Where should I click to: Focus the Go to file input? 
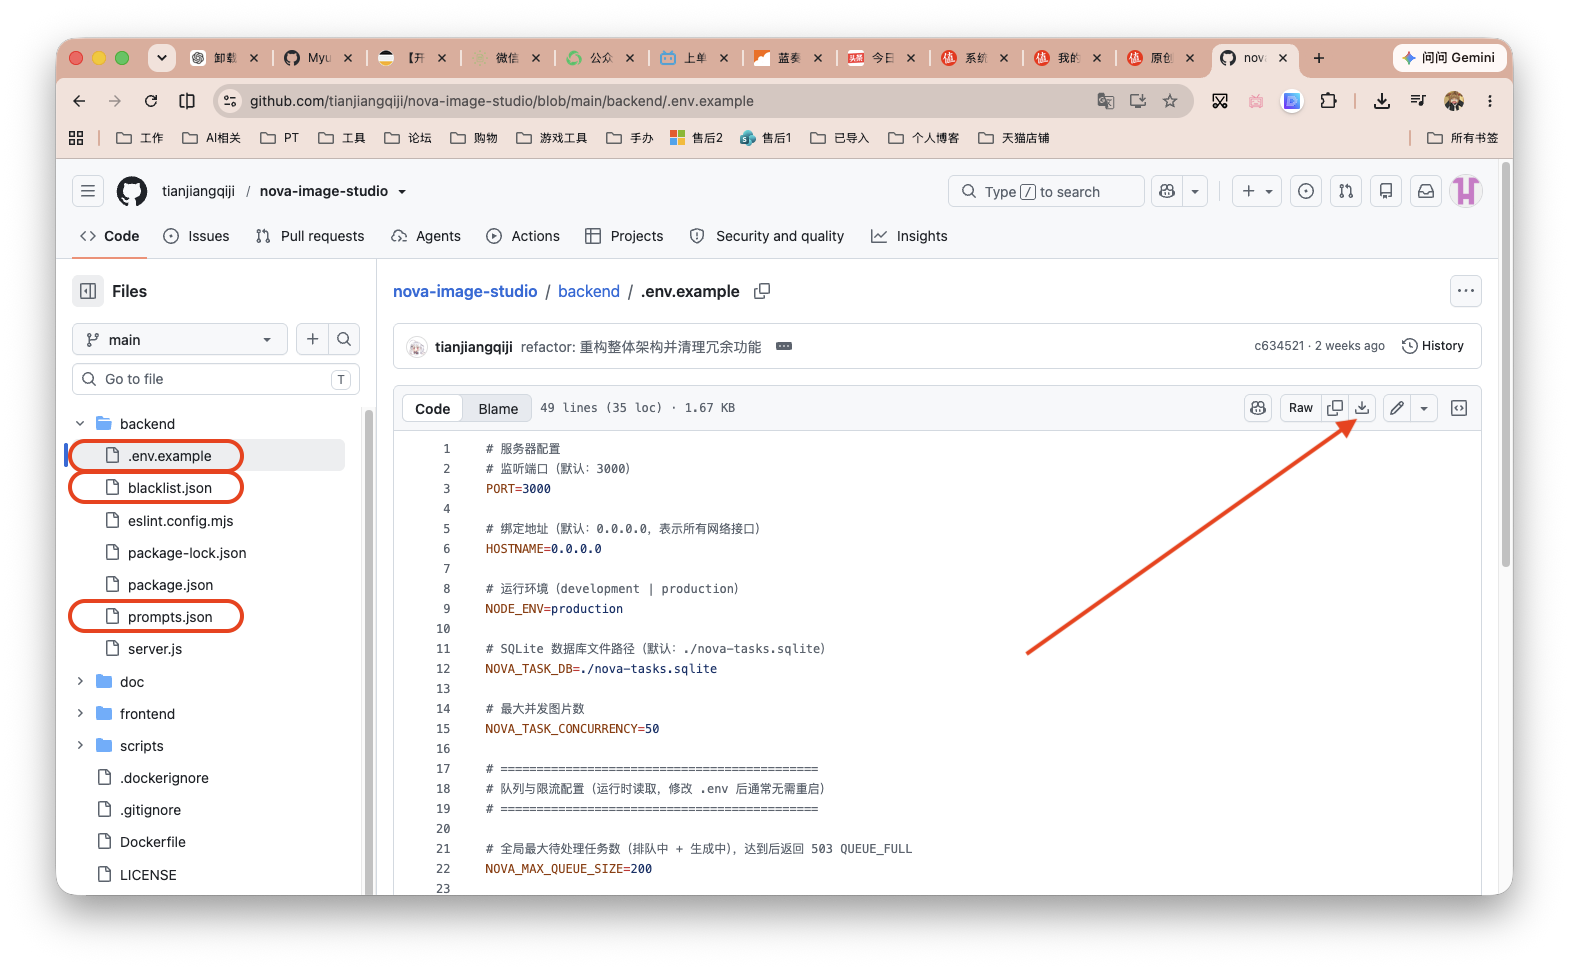216,379
